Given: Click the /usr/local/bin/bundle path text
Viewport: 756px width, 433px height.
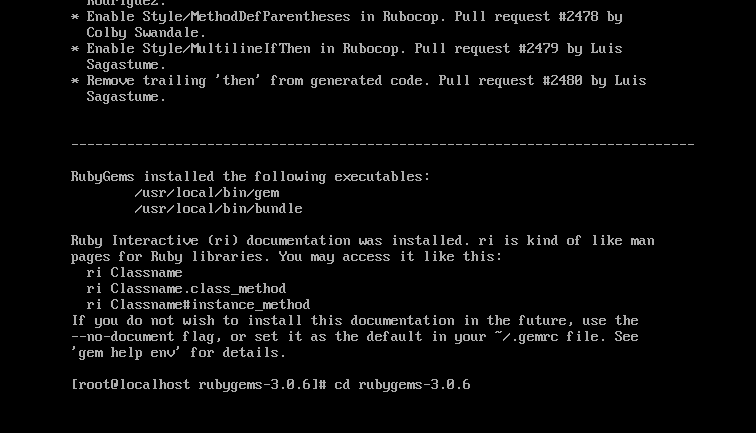Looking at the screenshot, I should point(218,209).
